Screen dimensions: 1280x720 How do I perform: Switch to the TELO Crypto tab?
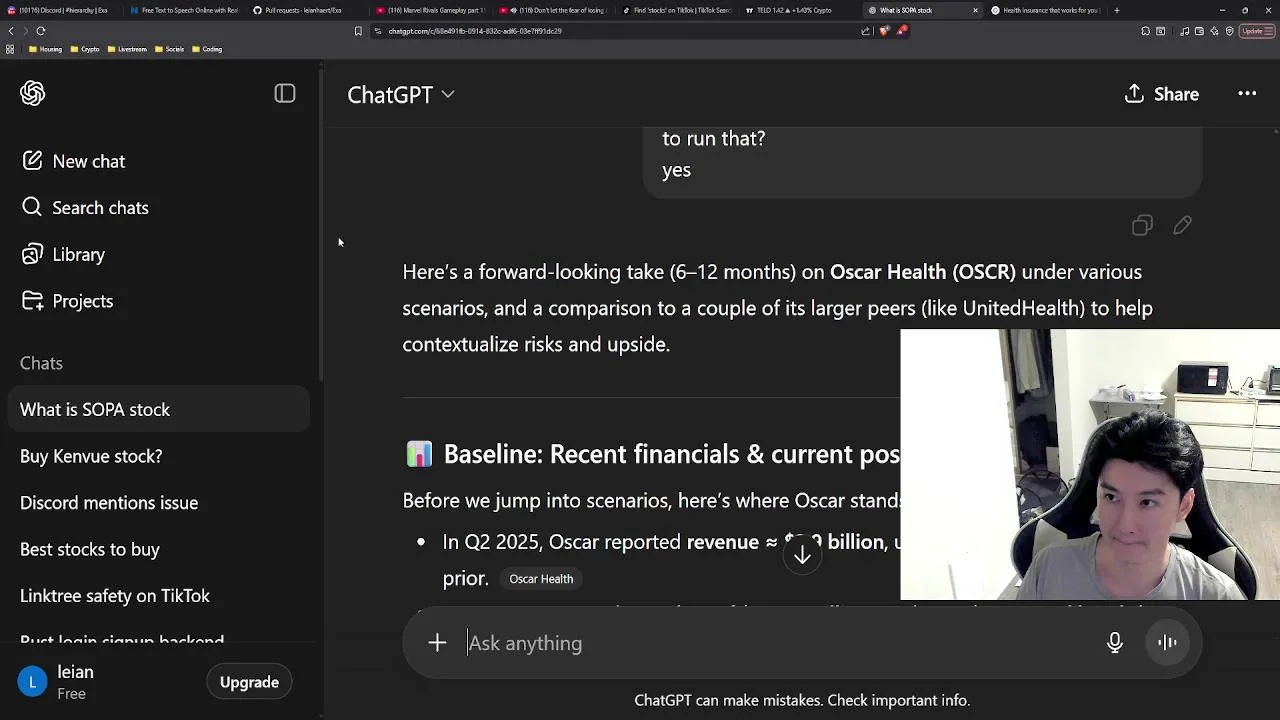800,10
